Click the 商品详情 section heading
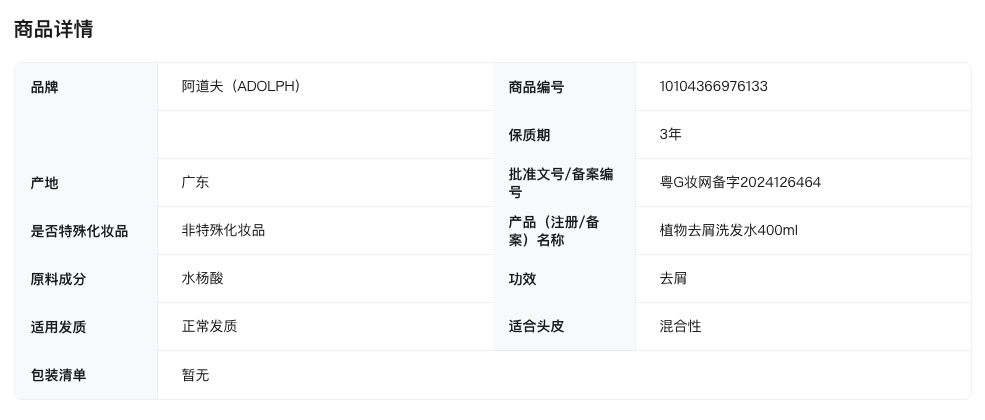Screen dimensions: 985x420 tap(54, 29)
